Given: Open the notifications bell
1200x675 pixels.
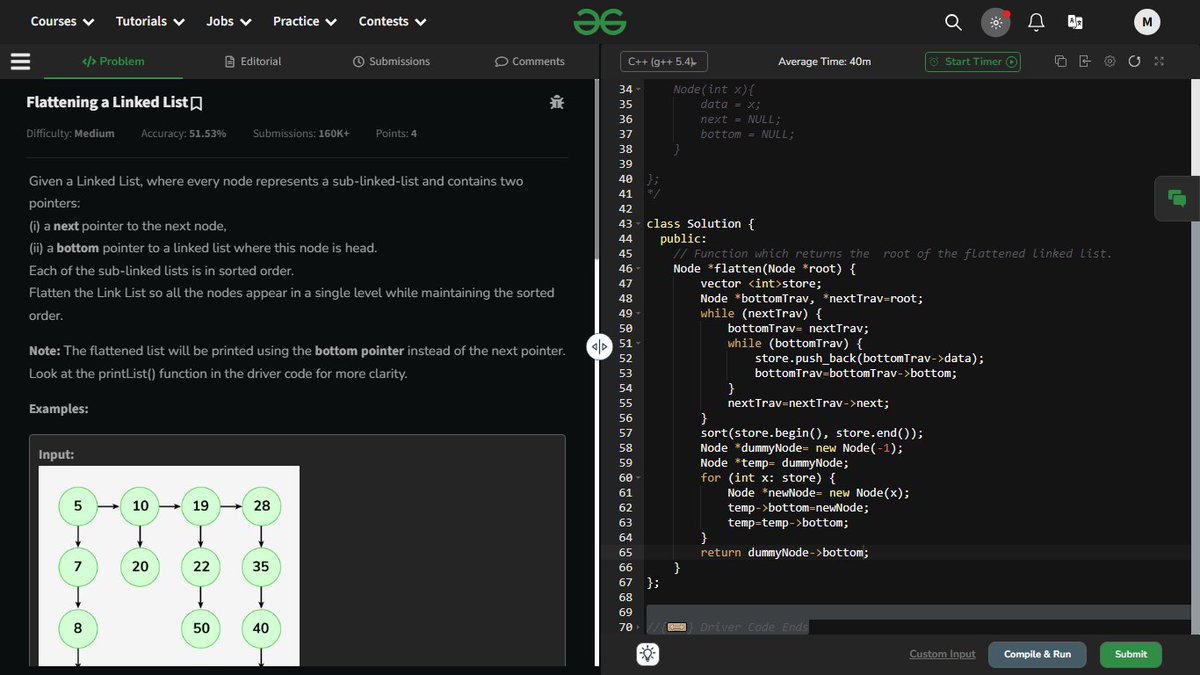Looking at the screenshot, I should point(1036,22).
